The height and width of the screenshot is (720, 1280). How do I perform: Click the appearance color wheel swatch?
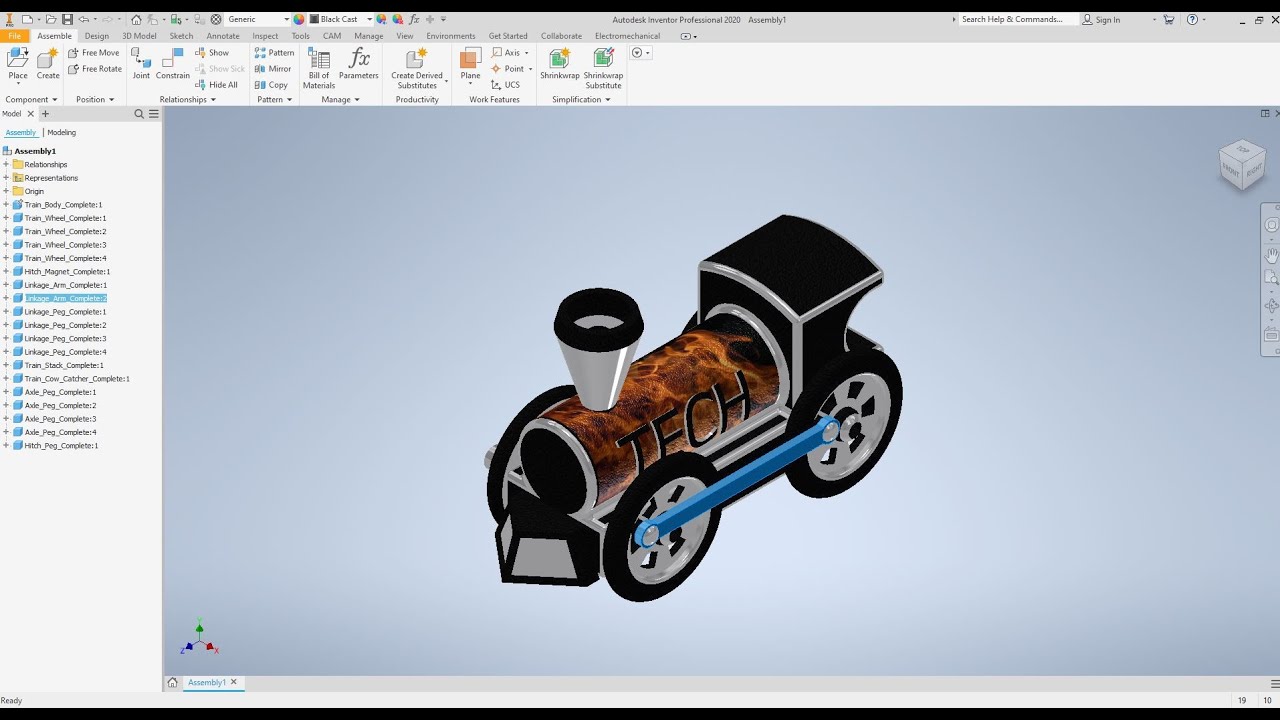(x=298, y=19)
